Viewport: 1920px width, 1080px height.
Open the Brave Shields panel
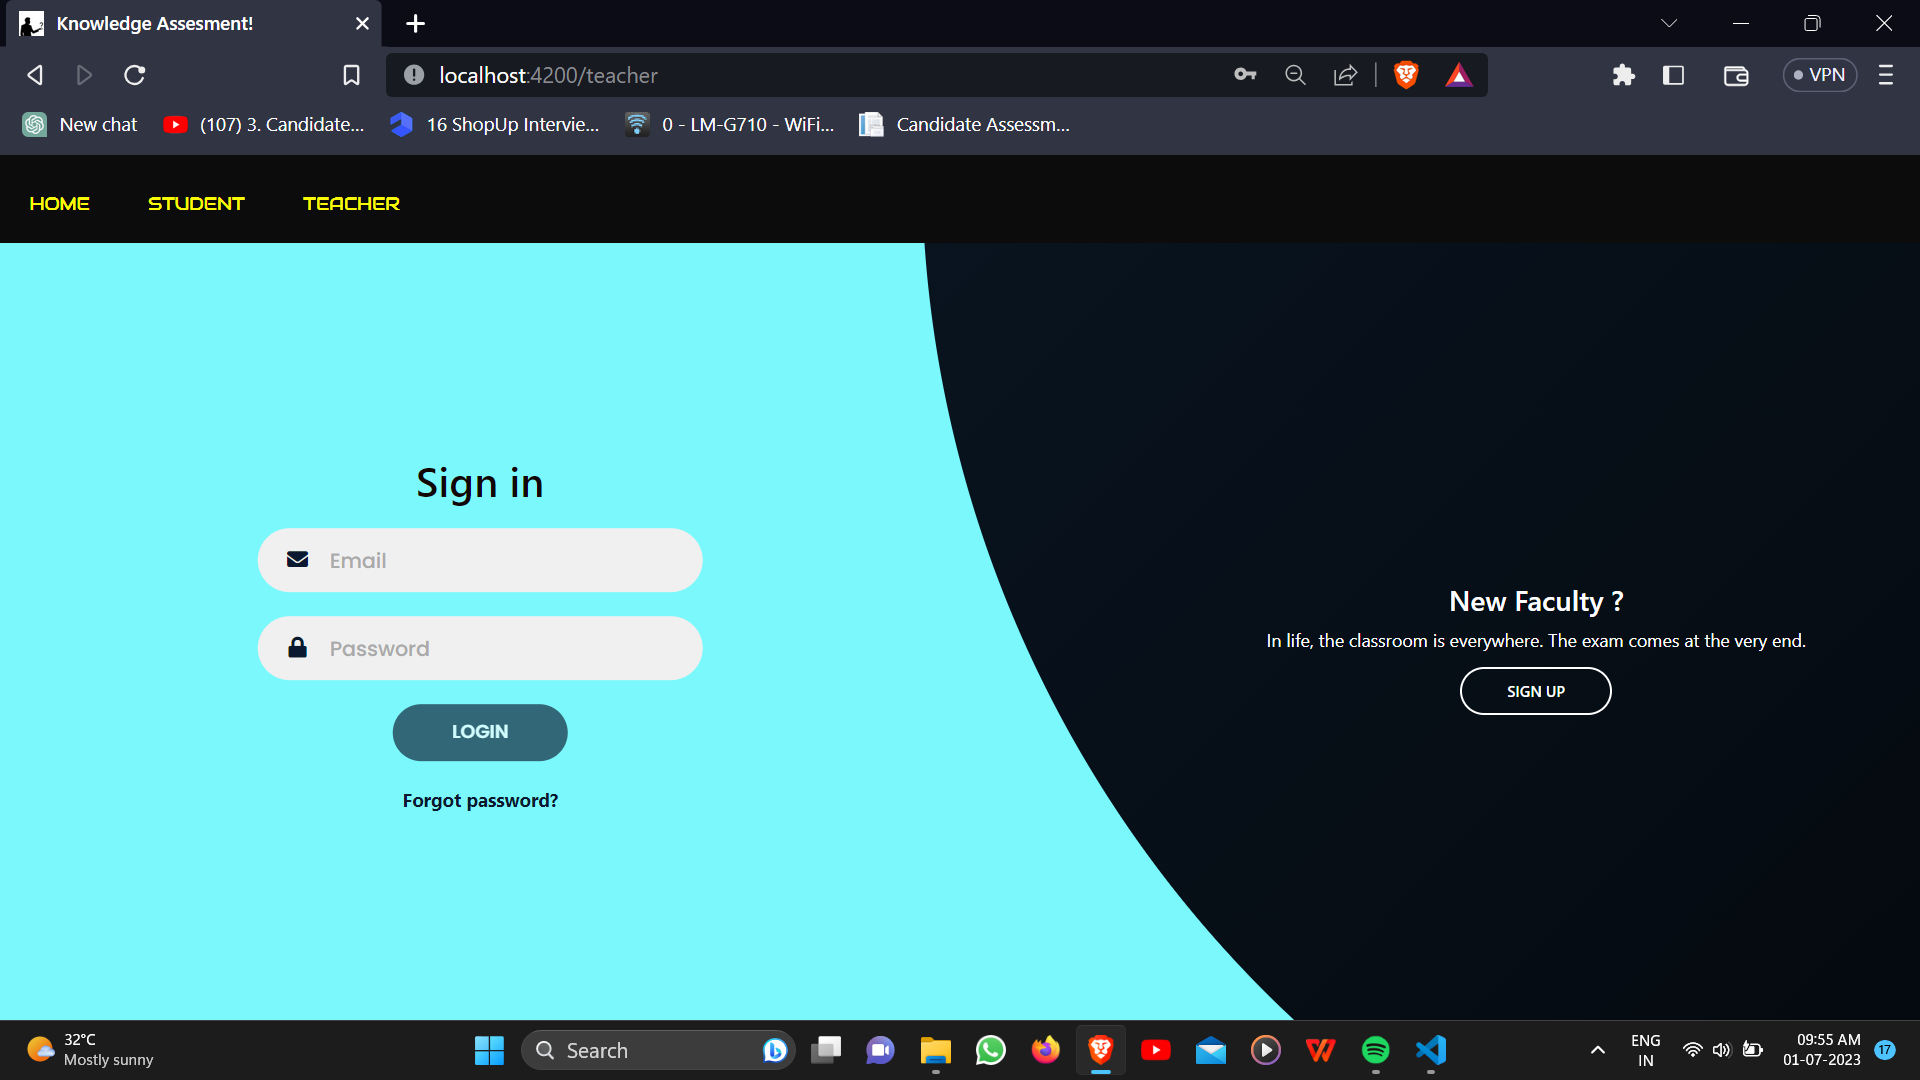(x=1405, y=74)
